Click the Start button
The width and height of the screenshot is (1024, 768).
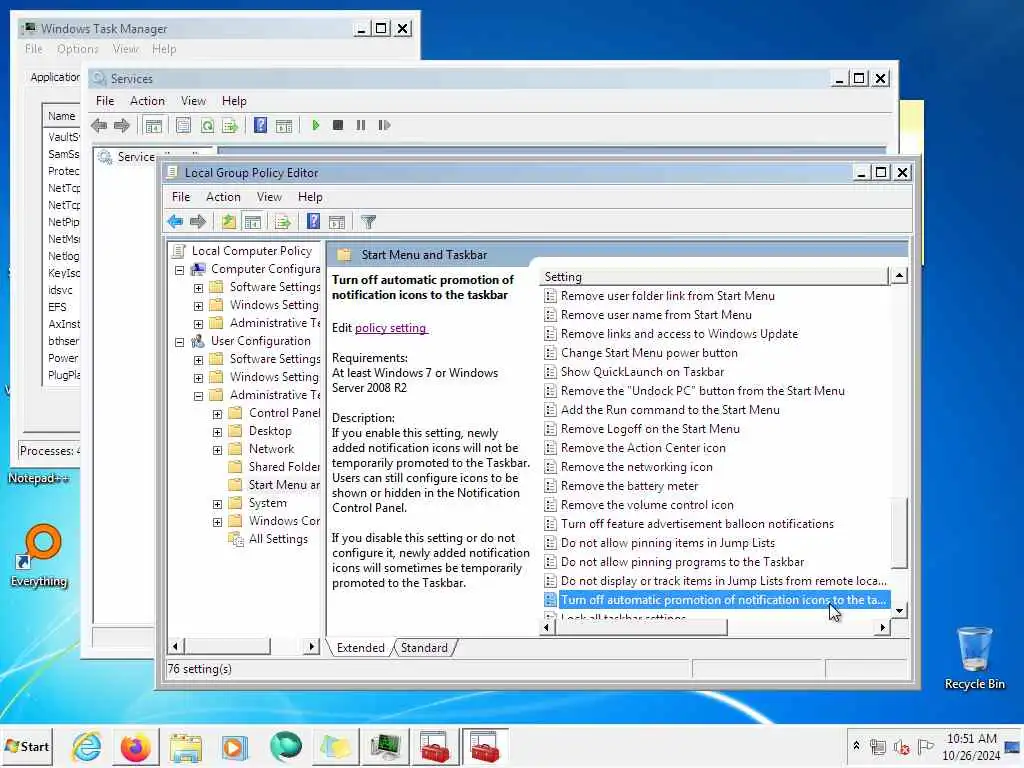pyautogui.click(x=27, y=746)
